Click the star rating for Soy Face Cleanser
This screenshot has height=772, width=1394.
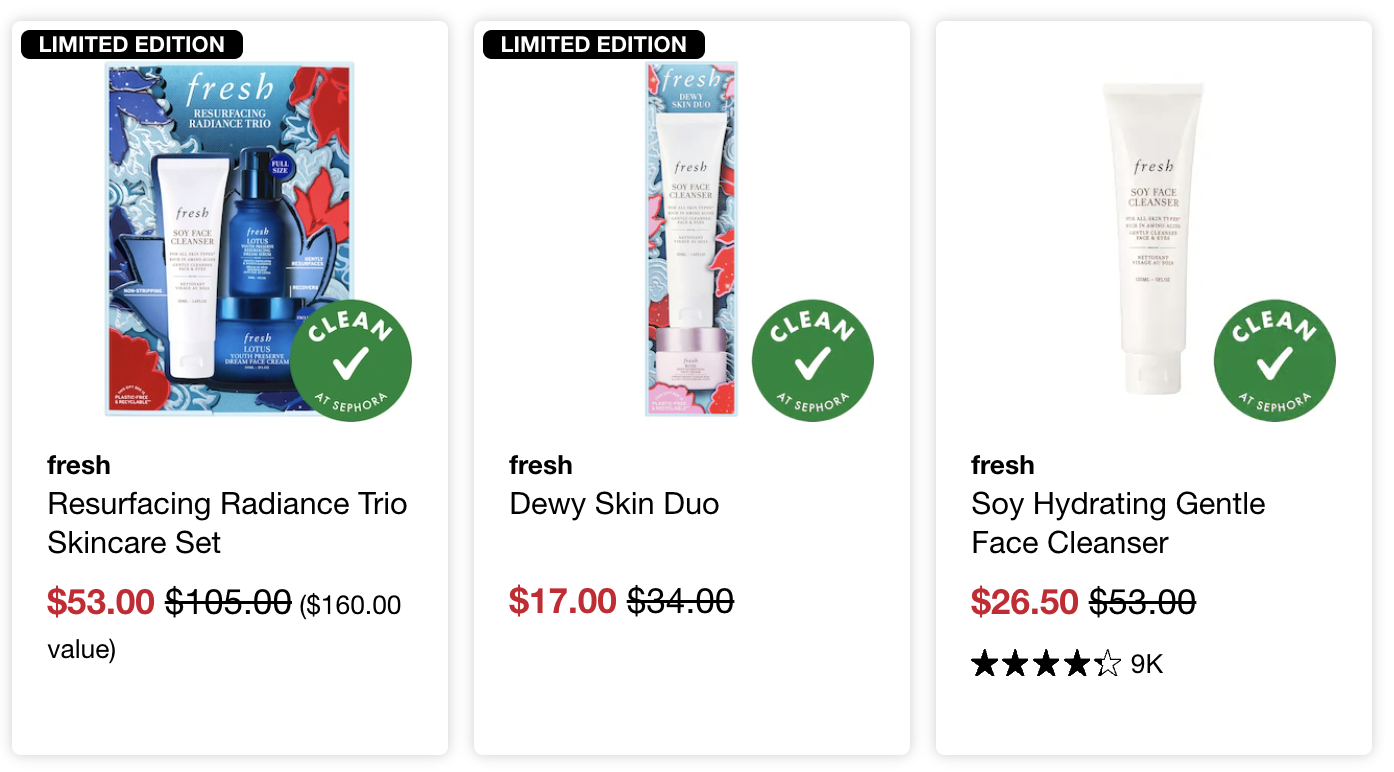point(1046,663)
